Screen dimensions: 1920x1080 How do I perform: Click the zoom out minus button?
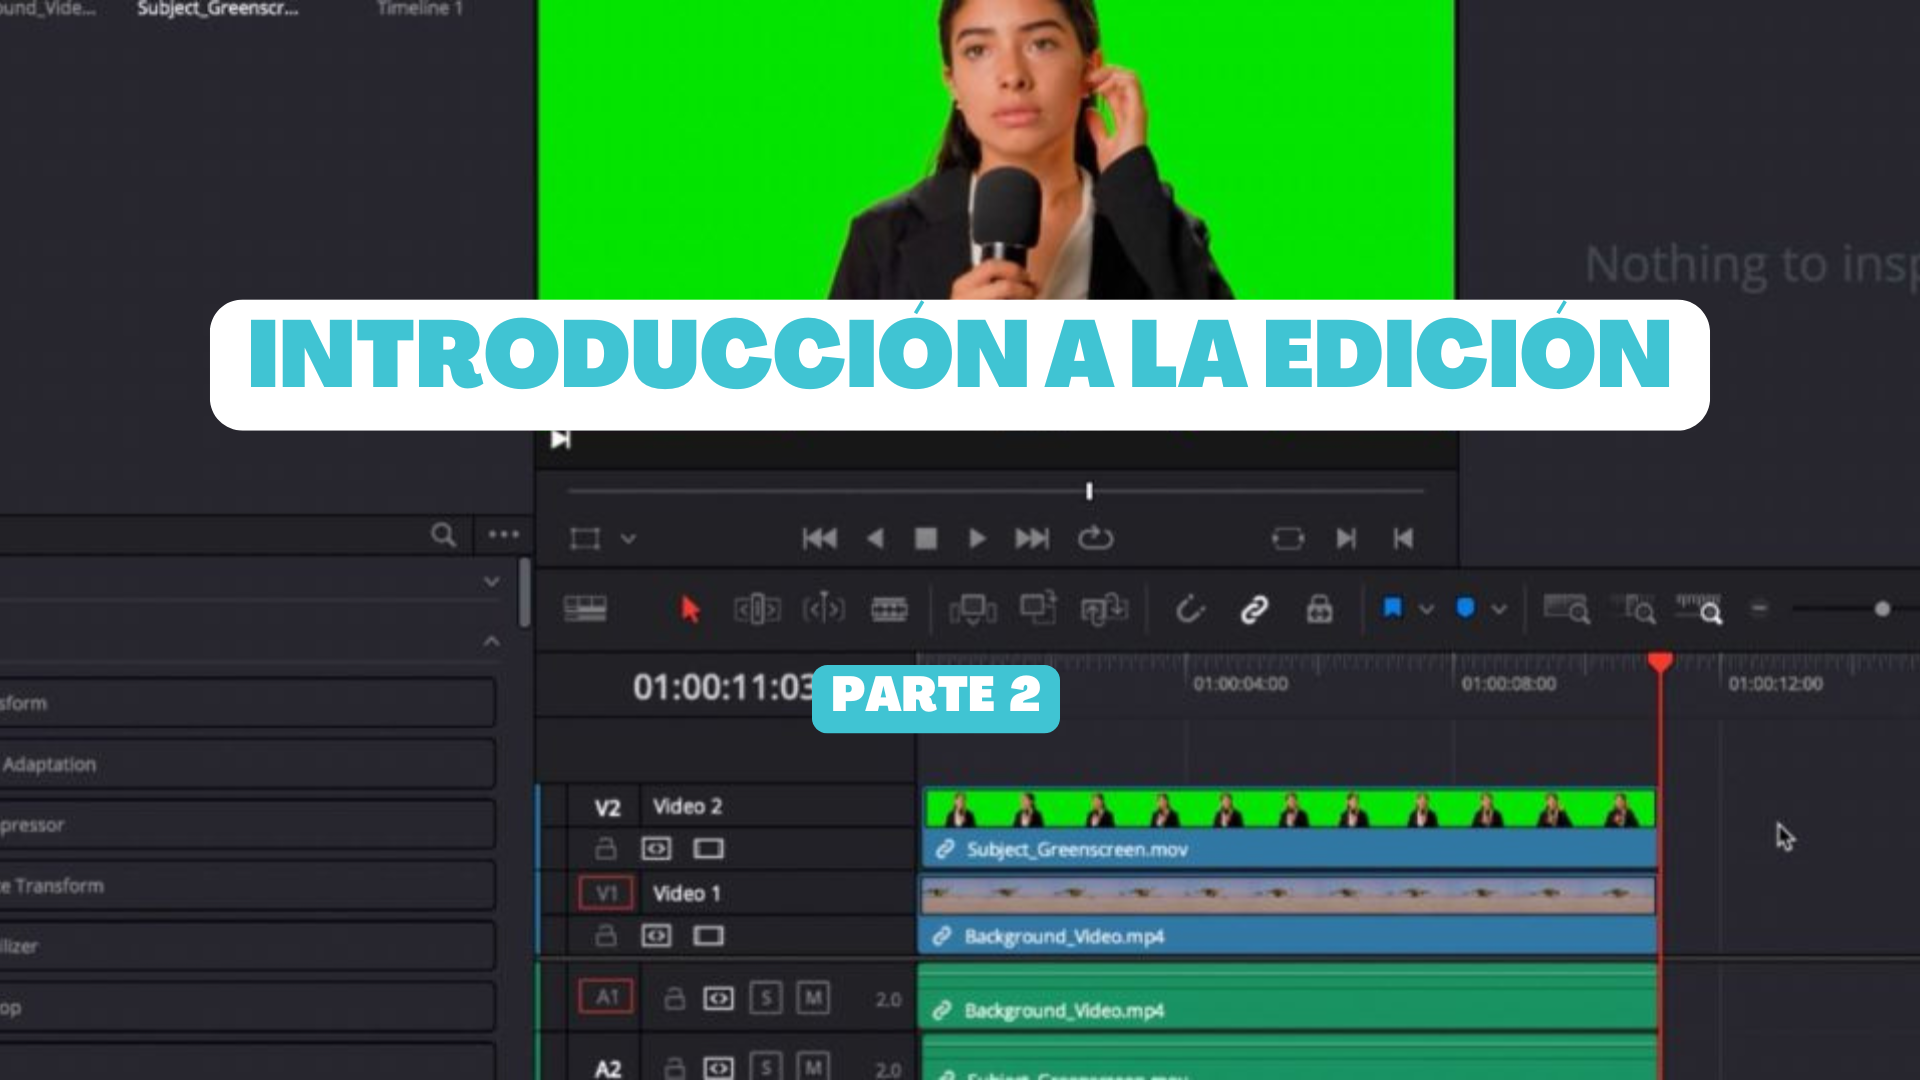[1760, 608]
